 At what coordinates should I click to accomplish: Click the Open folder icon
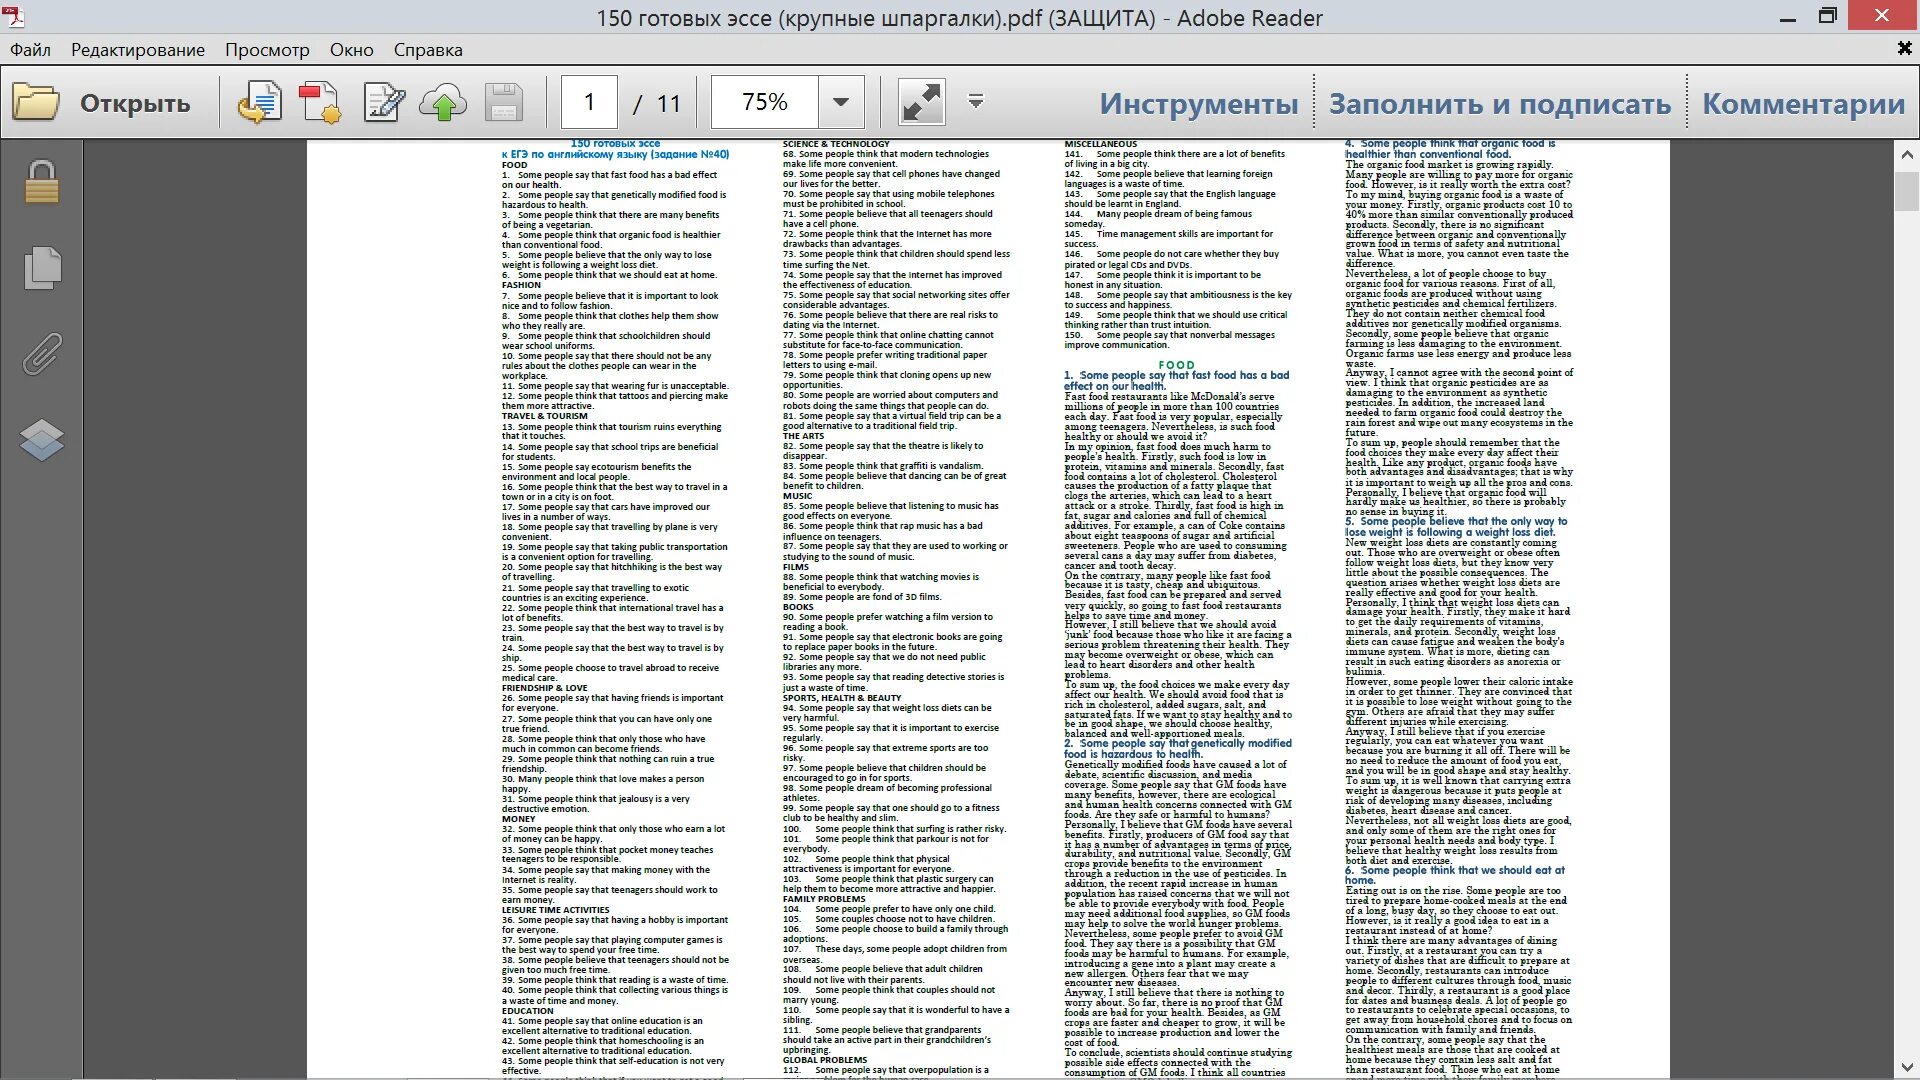tap(36, 103)
